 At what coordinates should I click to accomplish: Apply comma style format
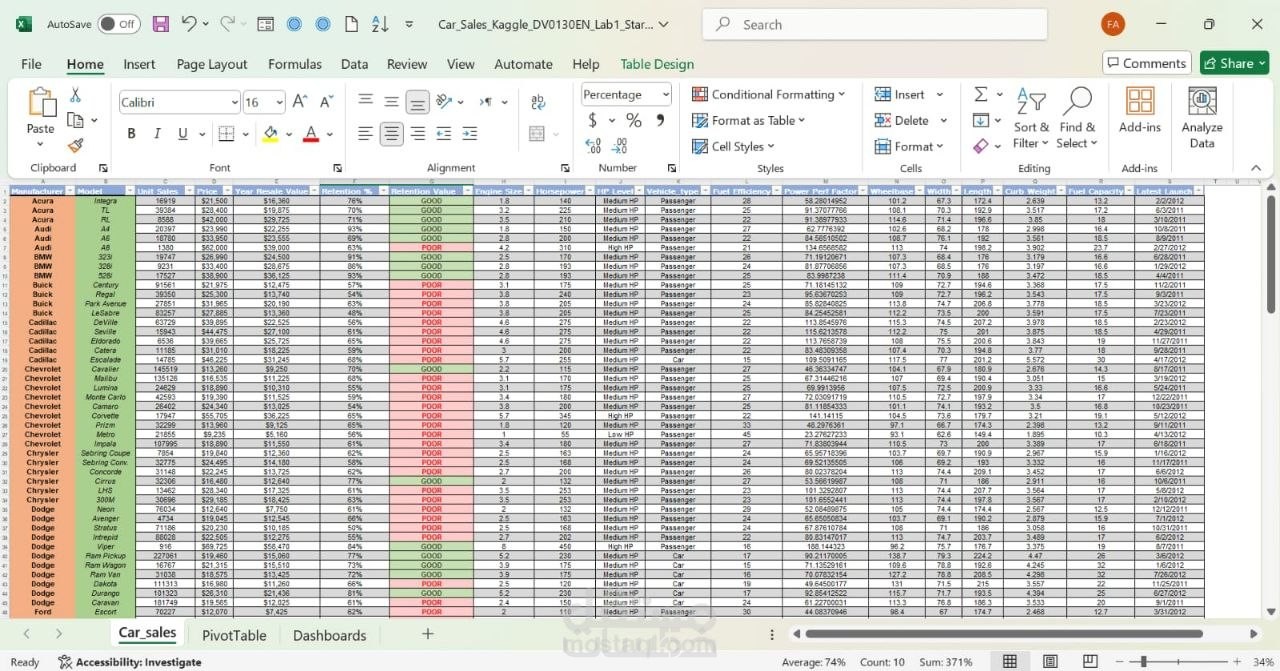[660, 120]
